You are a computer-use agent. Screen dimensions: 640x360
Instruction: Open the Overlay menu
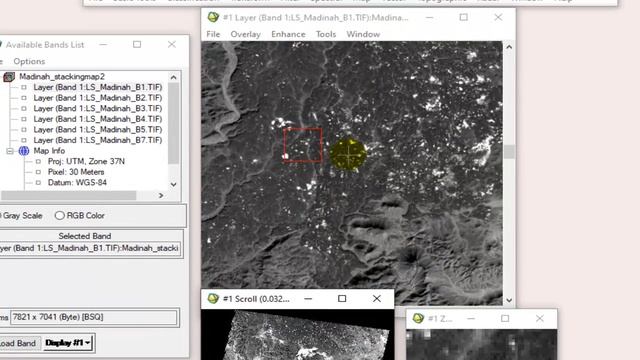tap(245, 34)
